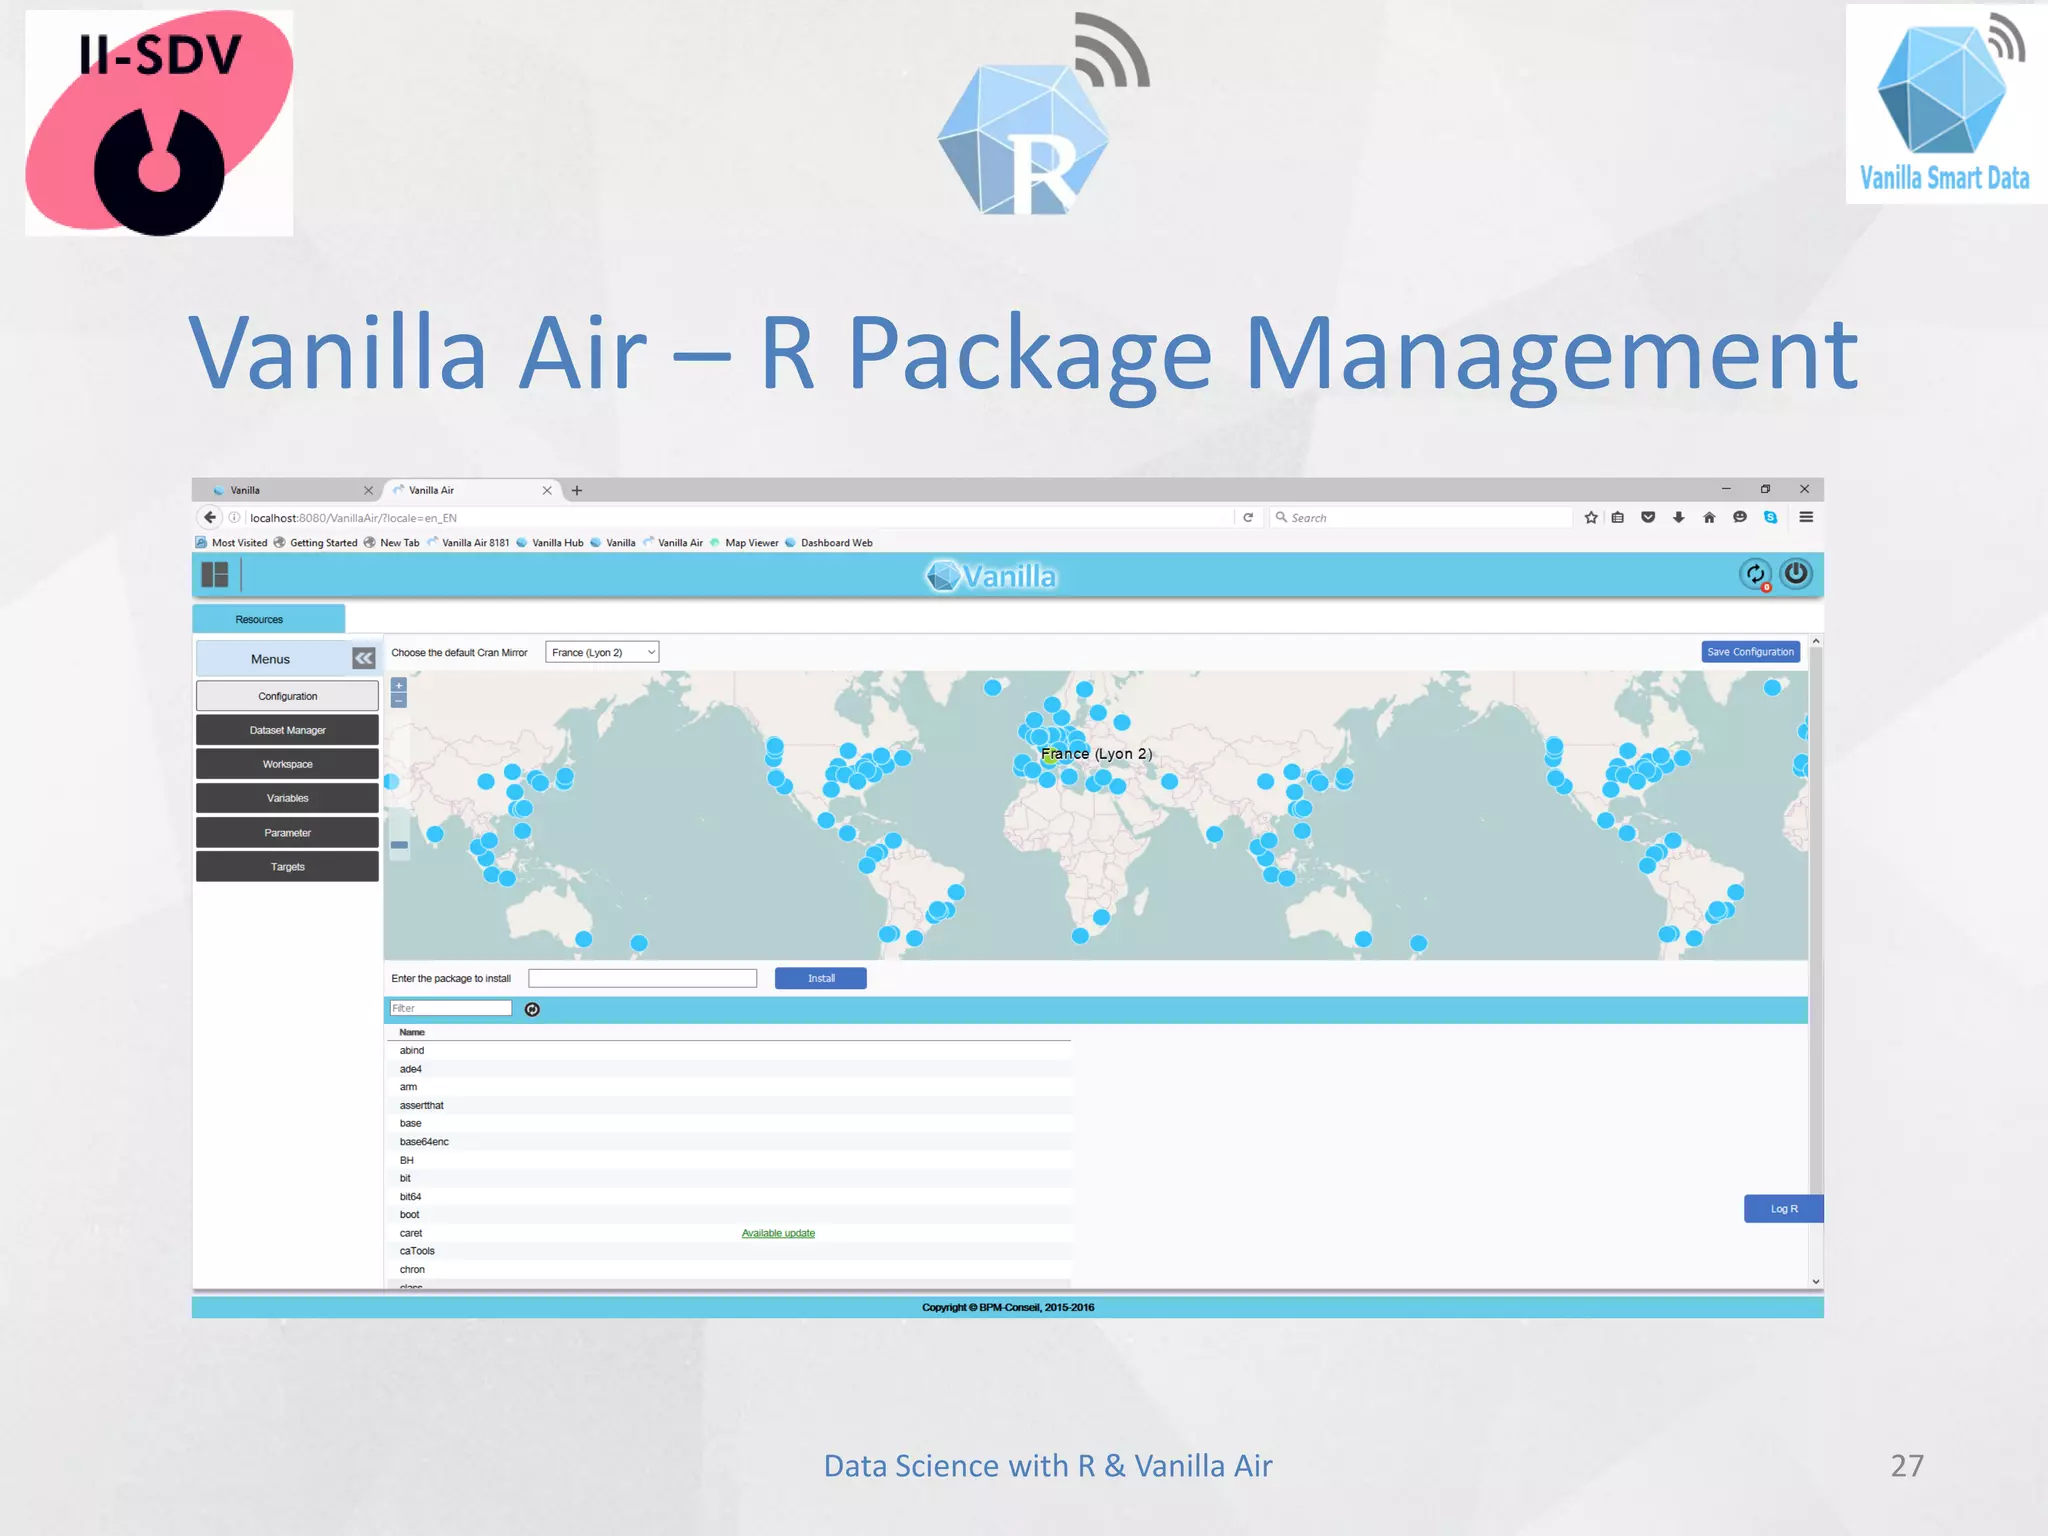The height and width of the screenshot is (1536, 2048).
Task: Select the bit64 package row
Action: [729, 1196]
